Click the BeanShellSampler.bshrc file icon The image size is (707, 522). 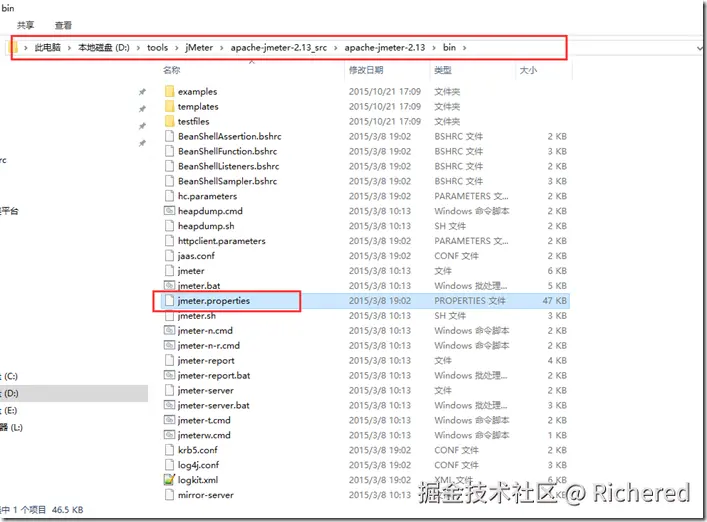click(x=170, y=181)
